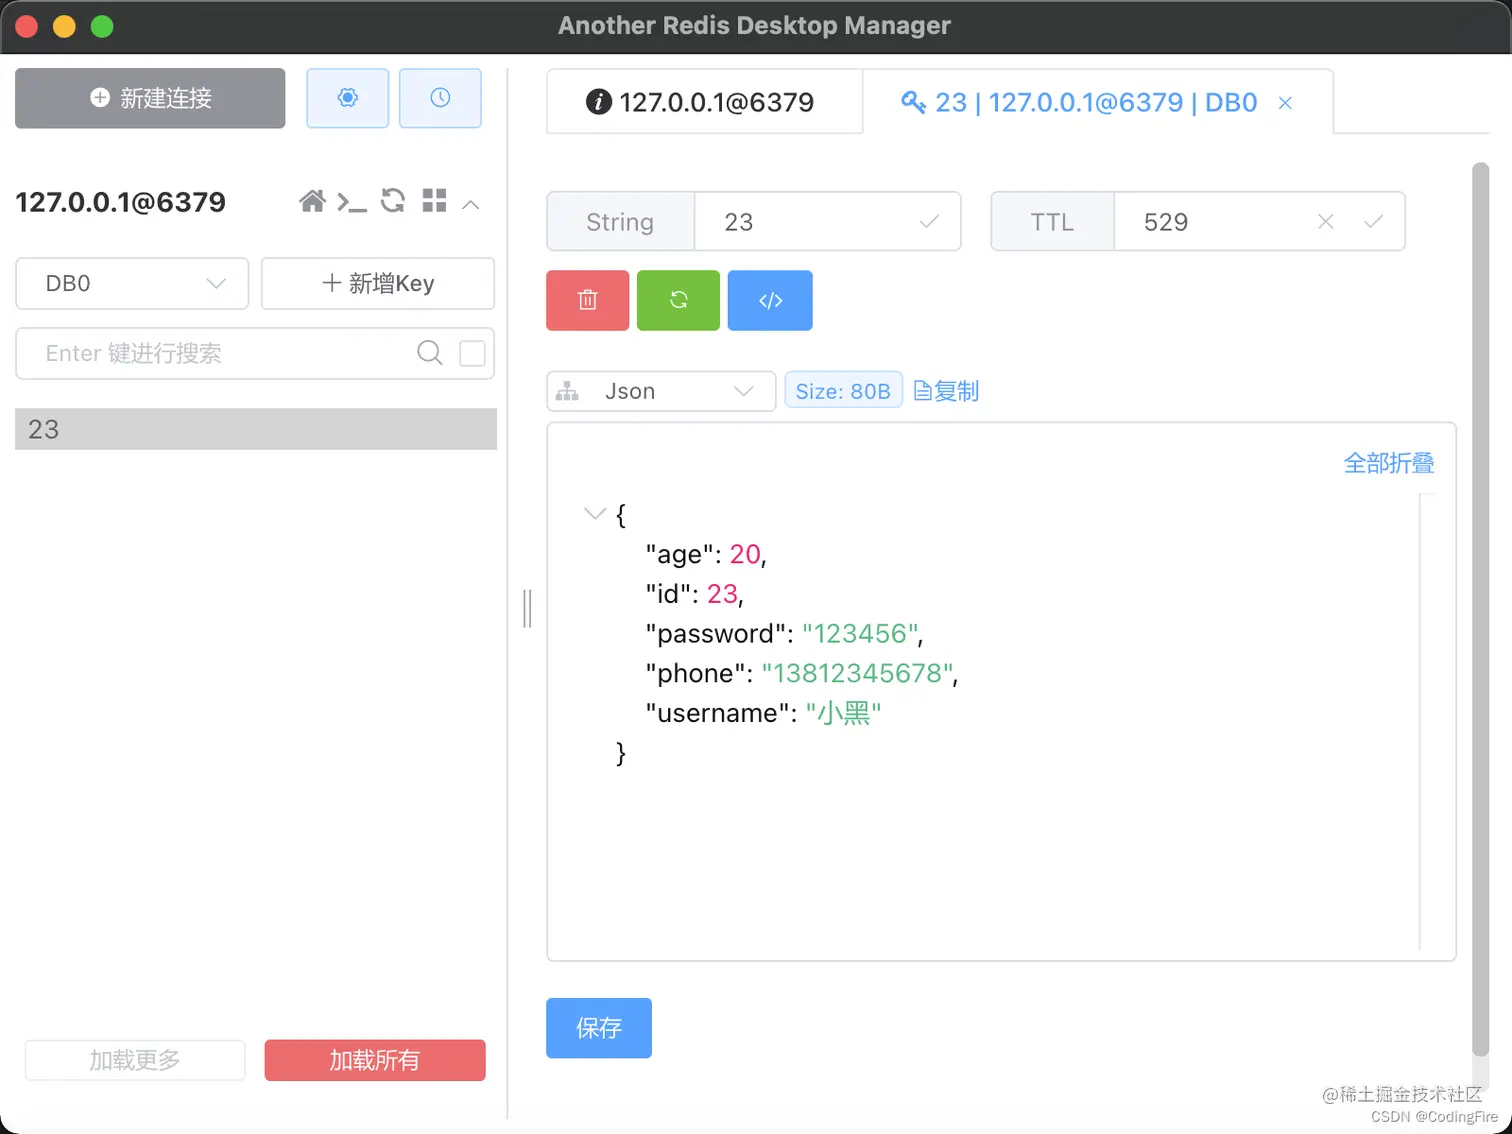Click the 保存 save button
Screen dimensions: 1512x1134
[599, 1028]
